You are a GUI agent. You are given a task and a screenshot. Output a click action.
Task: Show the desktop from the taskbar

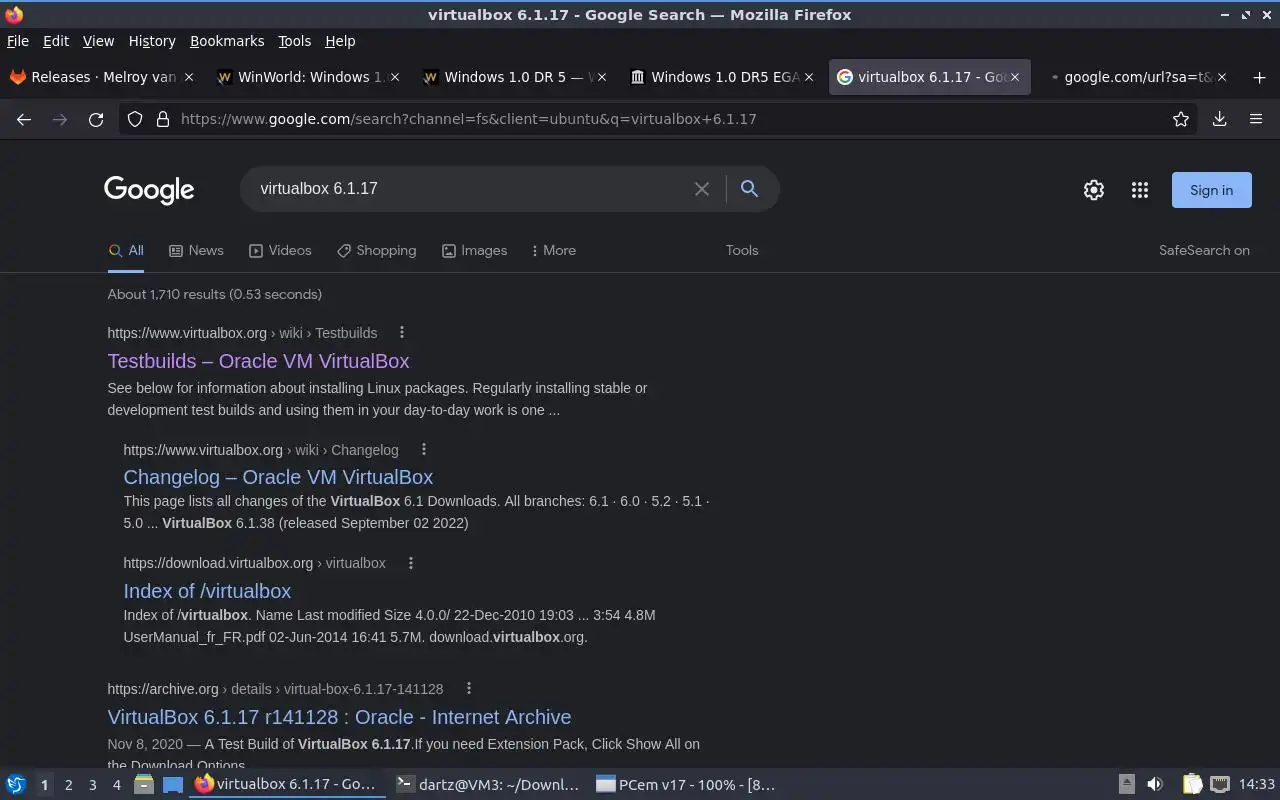coord(174,785)
